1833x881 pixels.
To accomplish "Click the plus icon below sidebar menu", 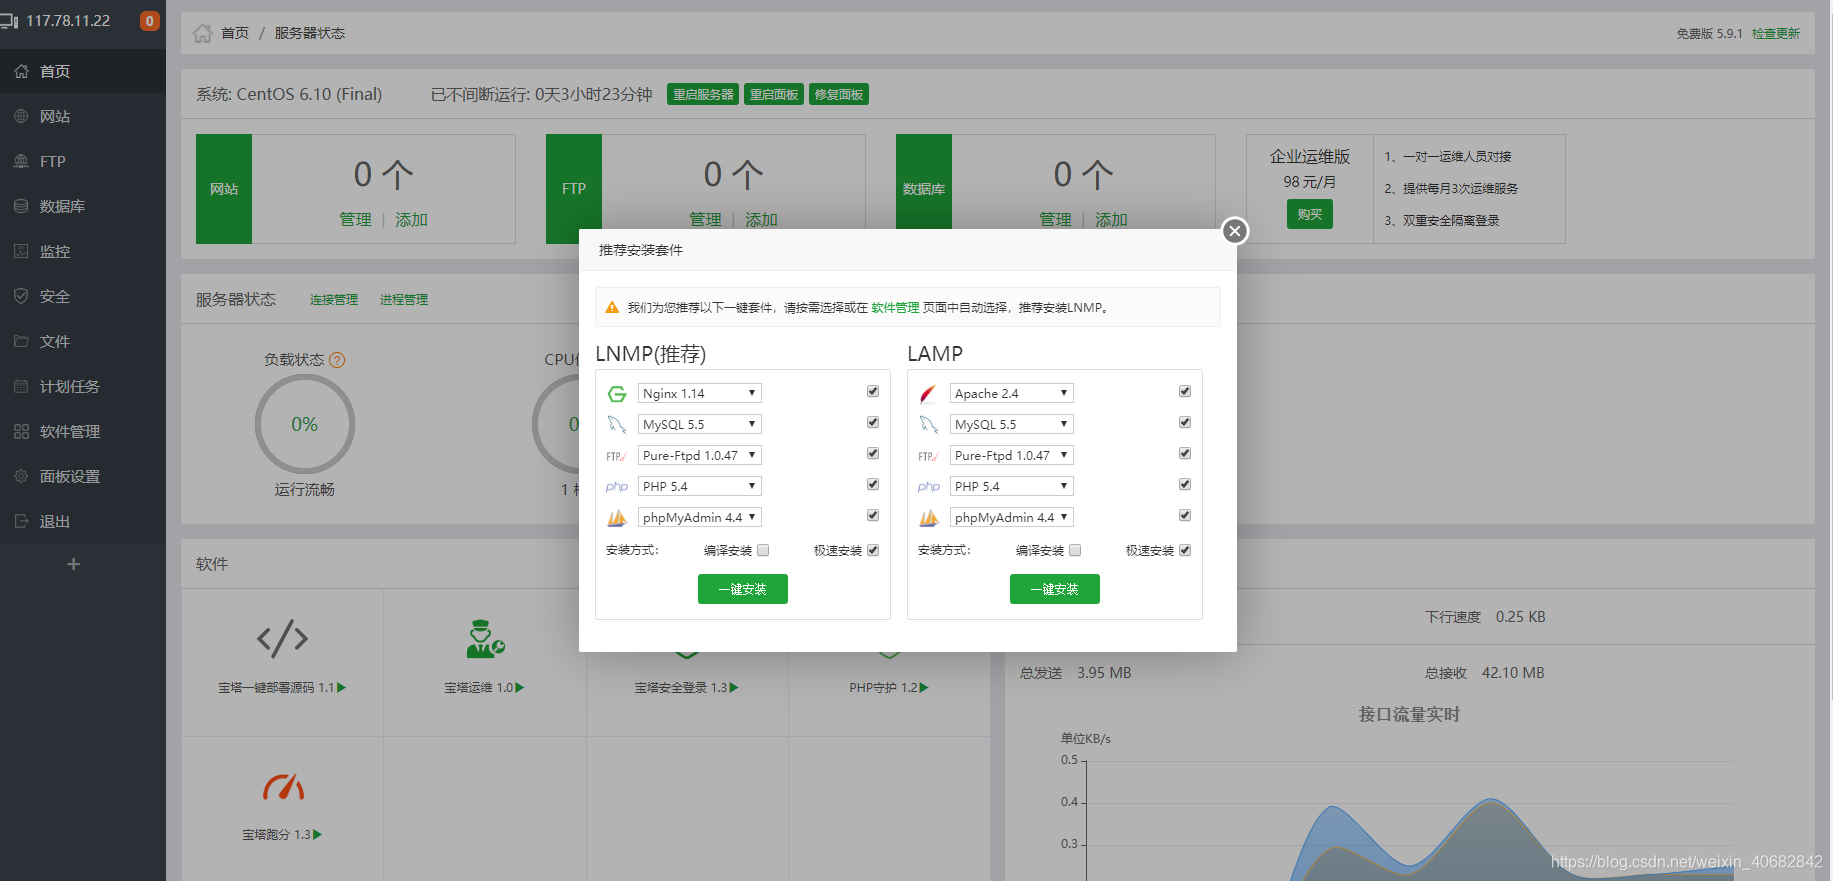I will coord(73,564).
